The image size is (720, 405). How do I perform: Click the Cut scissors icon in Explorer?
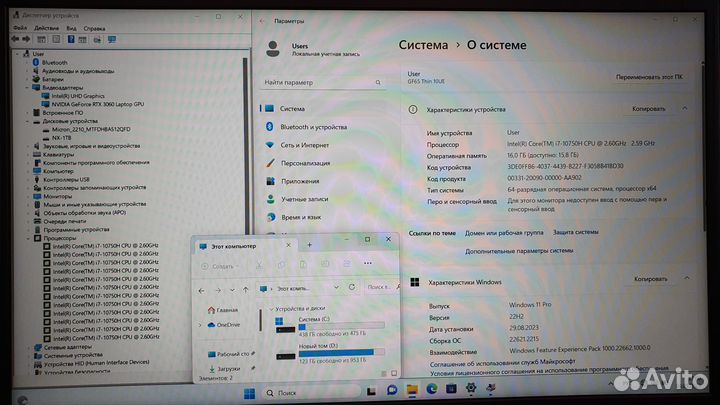259,265
